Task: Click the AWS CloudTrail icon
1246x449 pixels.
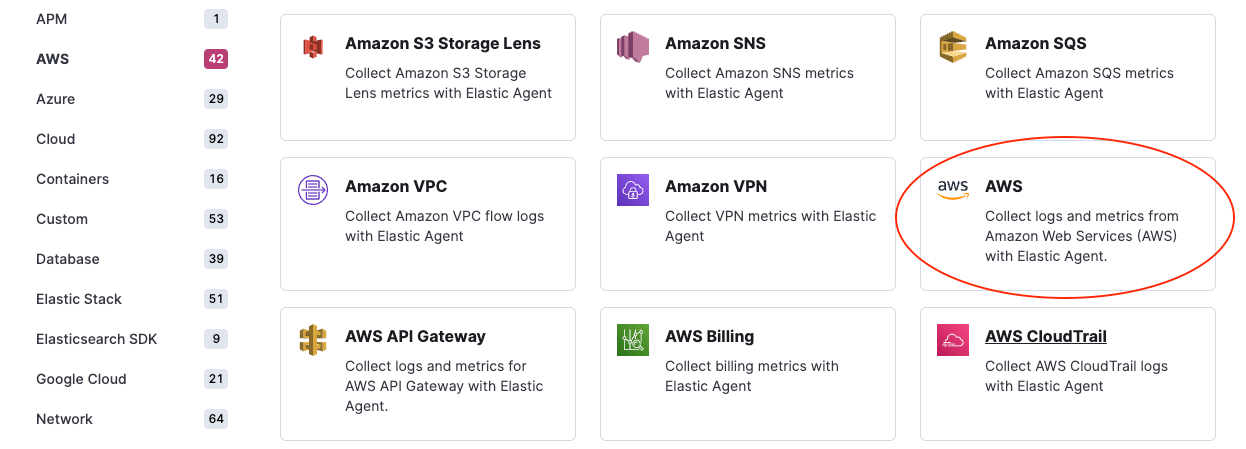Action: pyautogui.click(x=953, y=339)
